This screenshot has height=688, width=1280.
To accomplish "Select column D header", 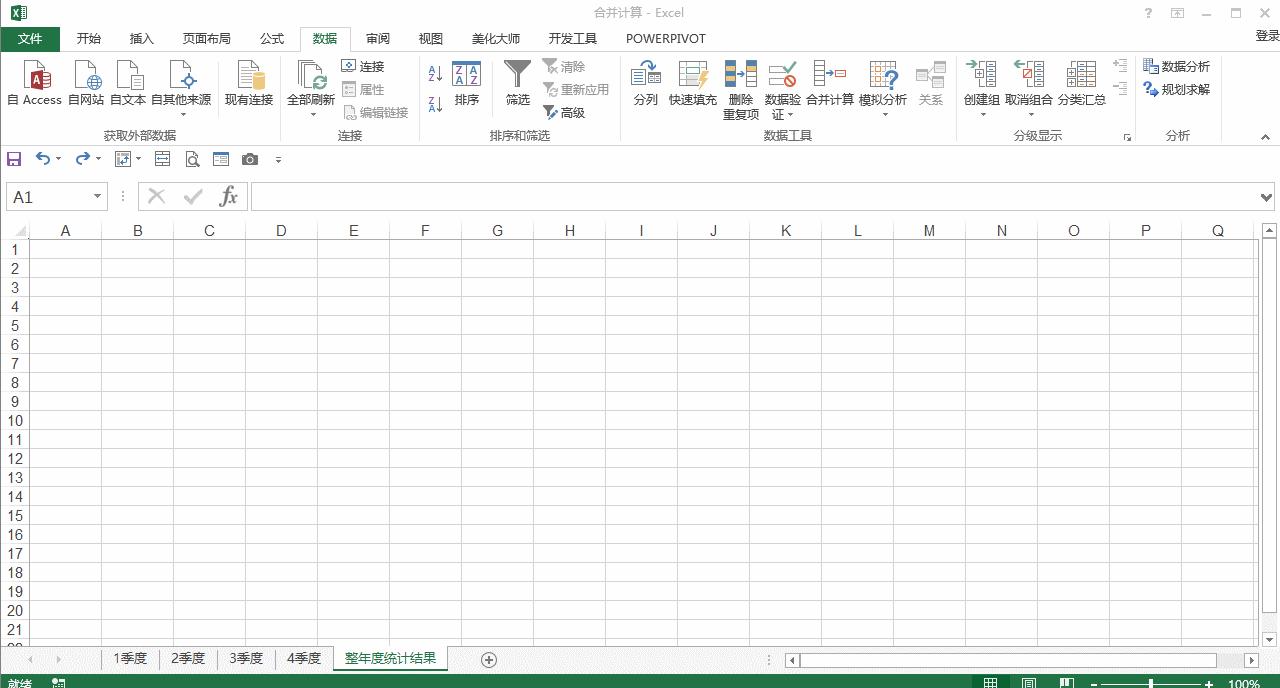I will (281, 230).
